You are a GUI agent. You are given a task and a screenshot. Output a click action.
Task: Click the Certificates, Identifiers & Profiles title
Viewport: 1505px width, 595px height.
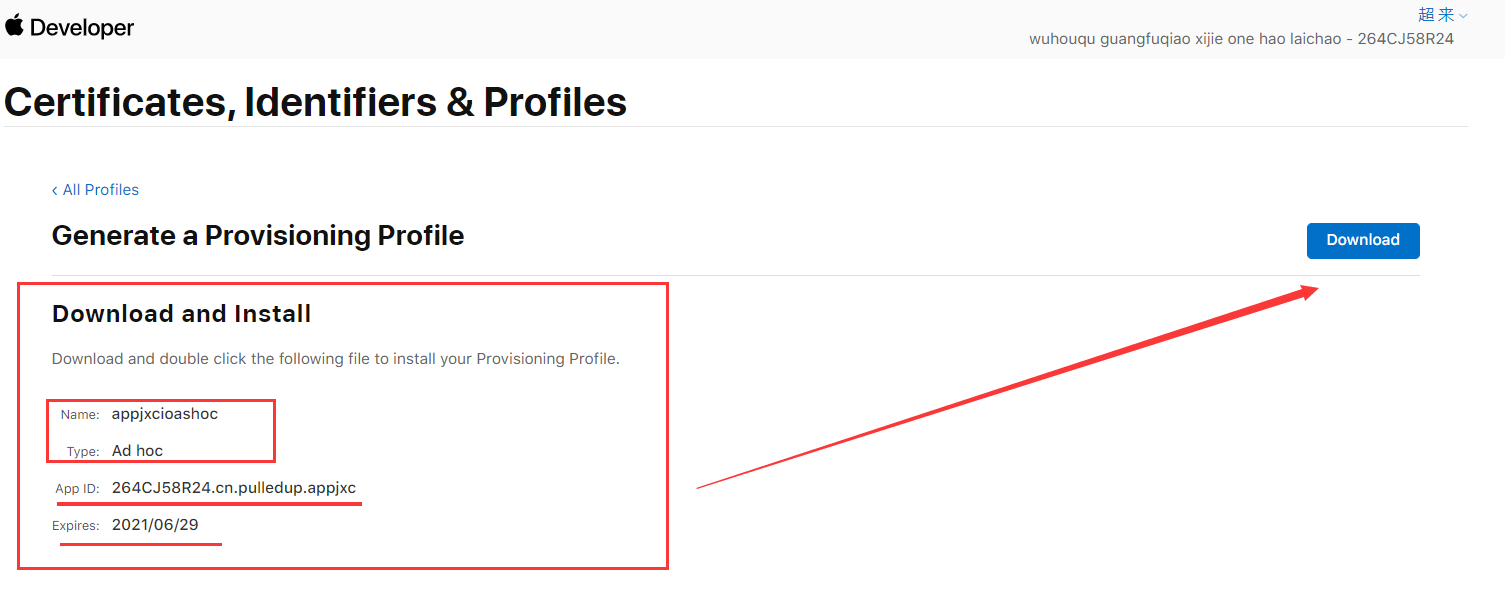pyautogui.click(x=315, y=102)
